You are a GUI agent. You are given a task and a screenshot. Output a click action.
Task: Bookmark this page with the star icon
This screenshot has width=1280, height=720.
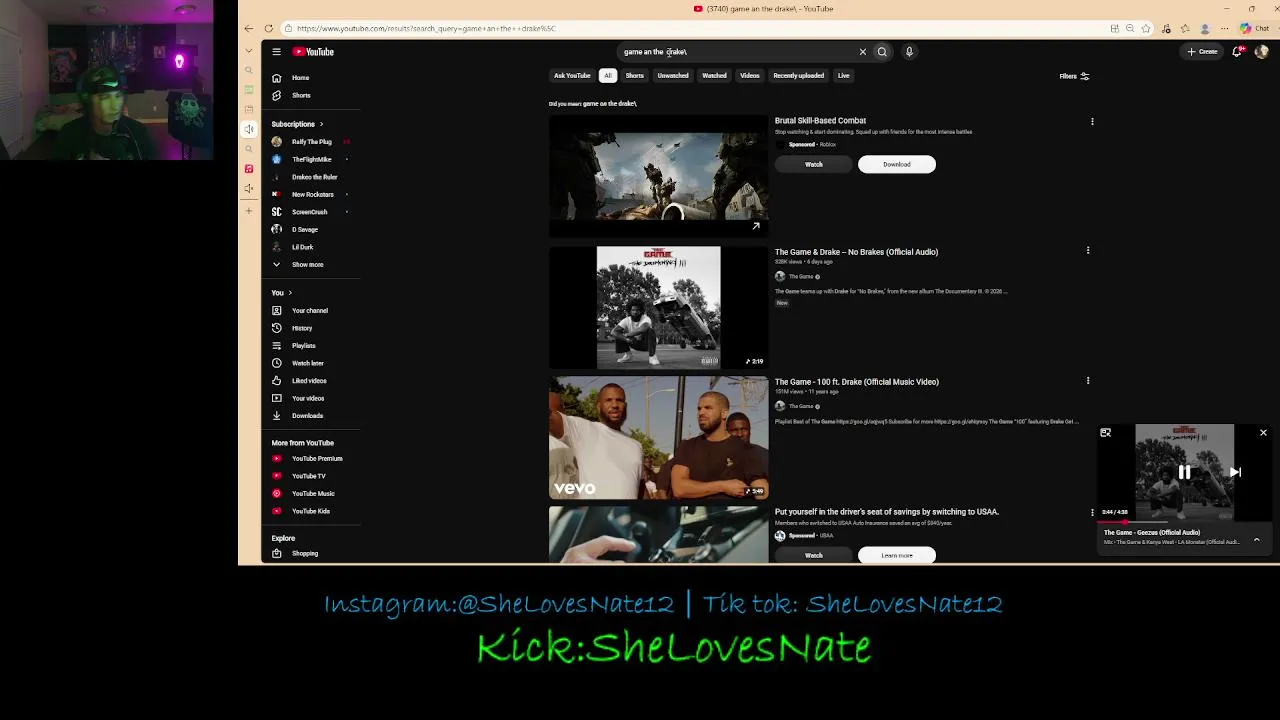[x=1146, y=28]
